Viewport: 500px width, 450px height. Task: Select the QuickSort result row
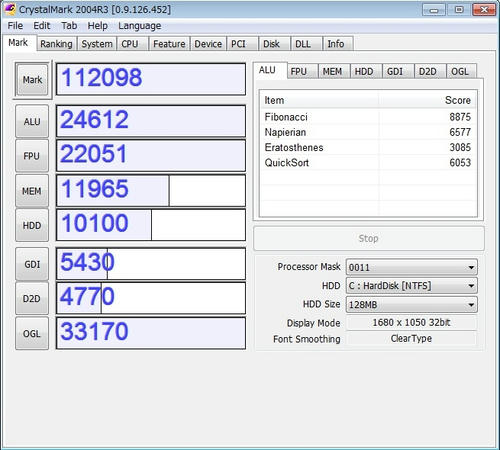[x=368, y=163]
